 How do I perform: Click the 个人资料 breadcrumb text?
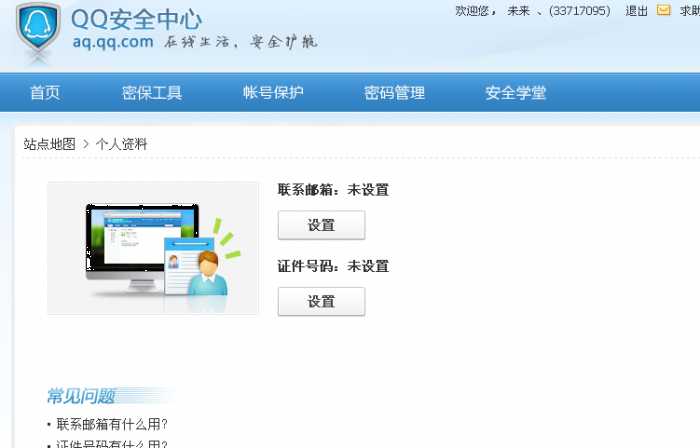pyautogui.click(x=121, y=144)
